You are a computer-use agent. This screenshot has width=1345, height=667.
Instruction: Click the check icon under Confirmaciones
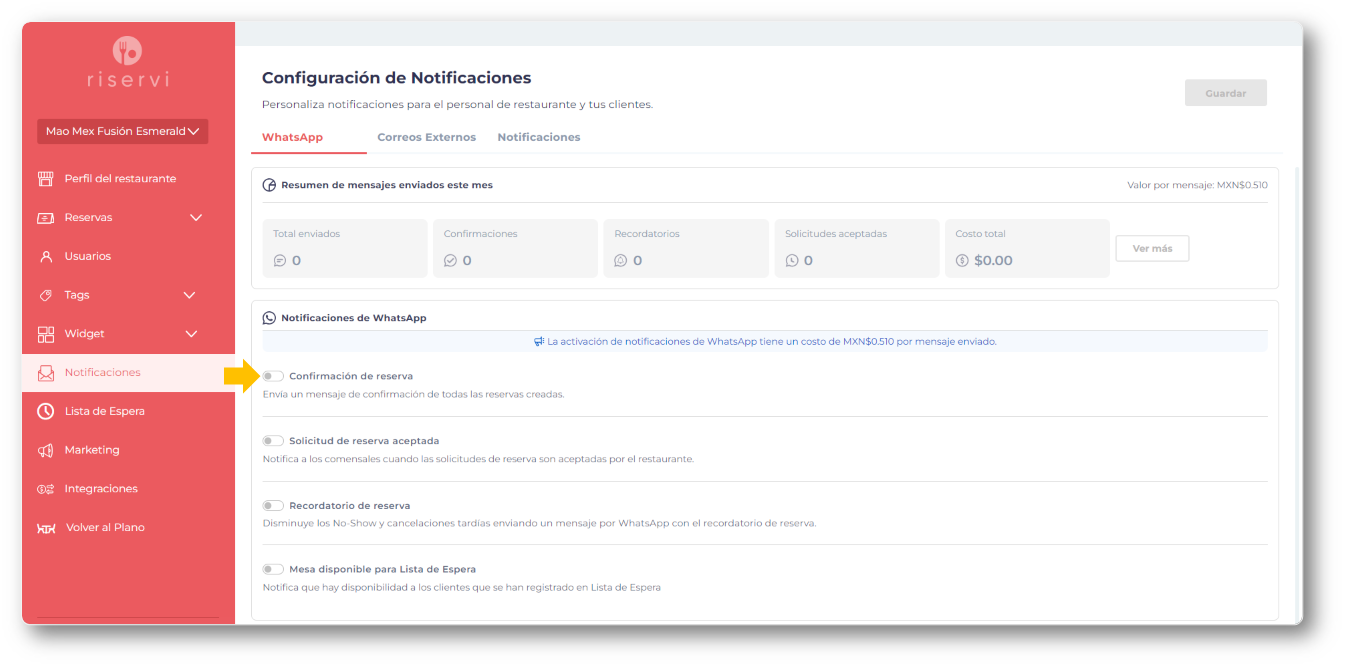click(x=450, y=260)
